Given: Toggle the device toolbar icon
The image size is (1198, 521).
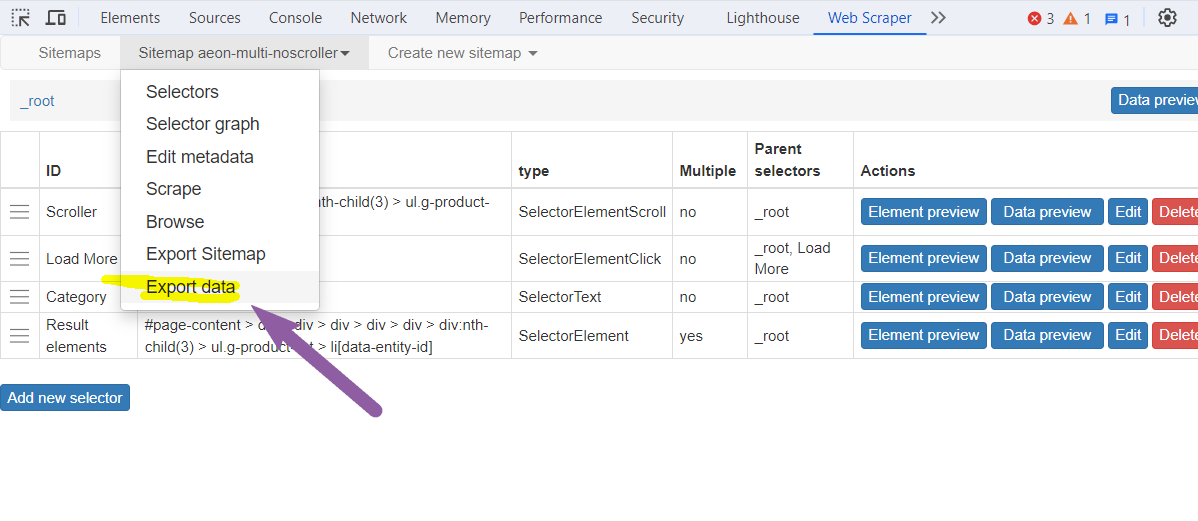Looking at the screenshot, I should tap(56, 18).
